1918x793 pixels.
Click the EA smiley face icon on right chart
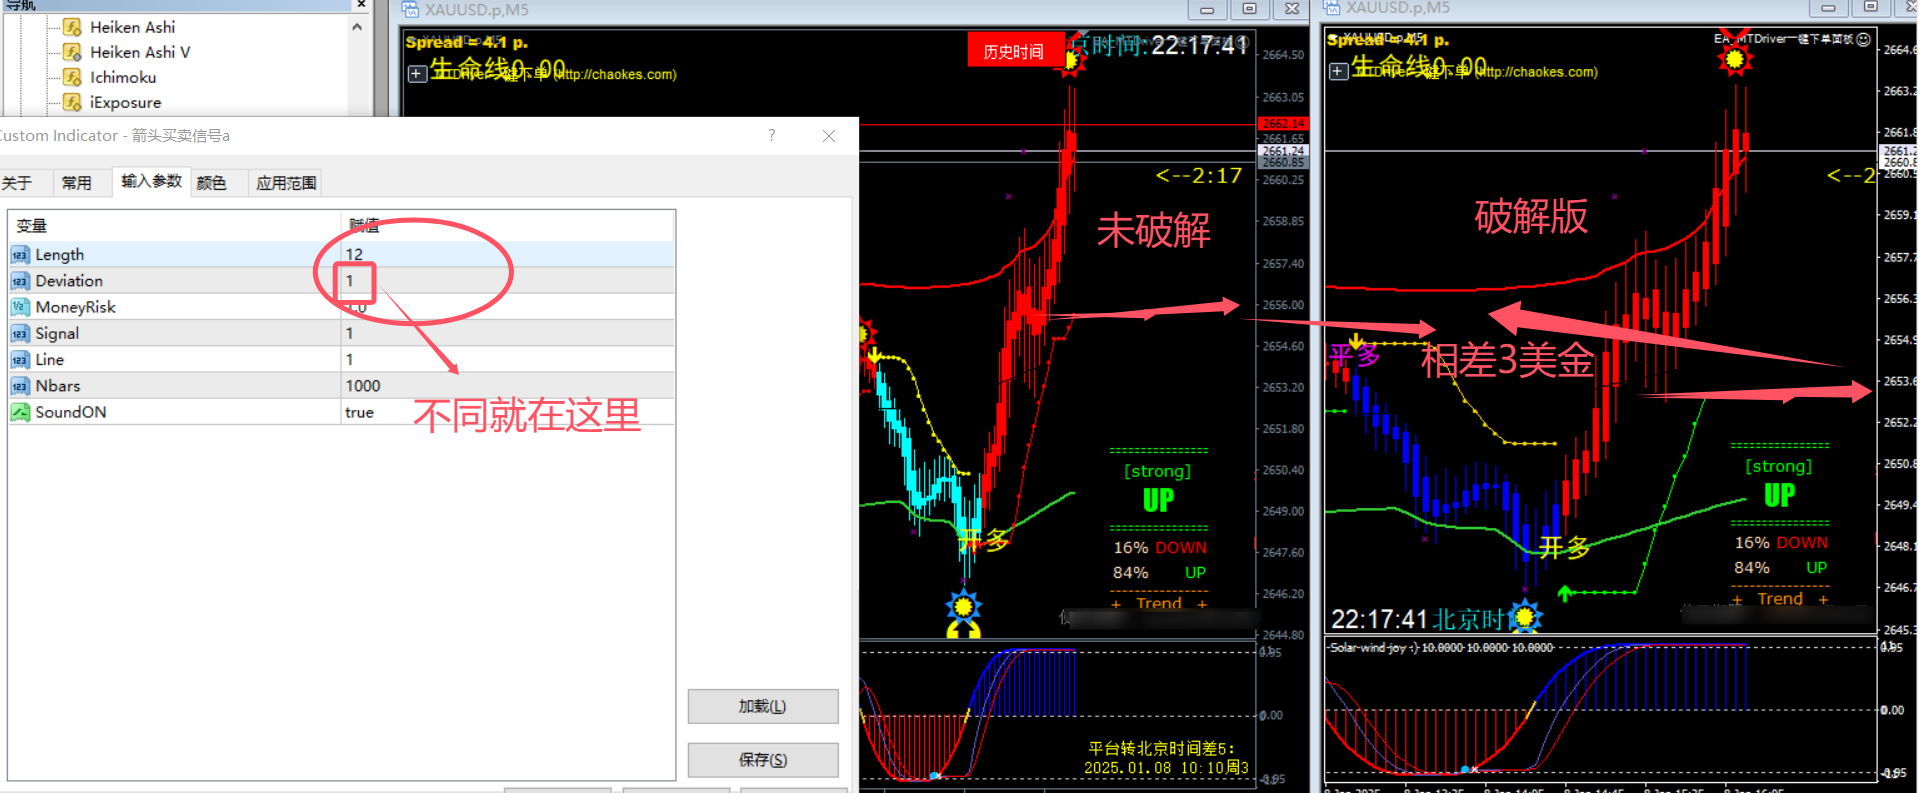(1863, 39)
